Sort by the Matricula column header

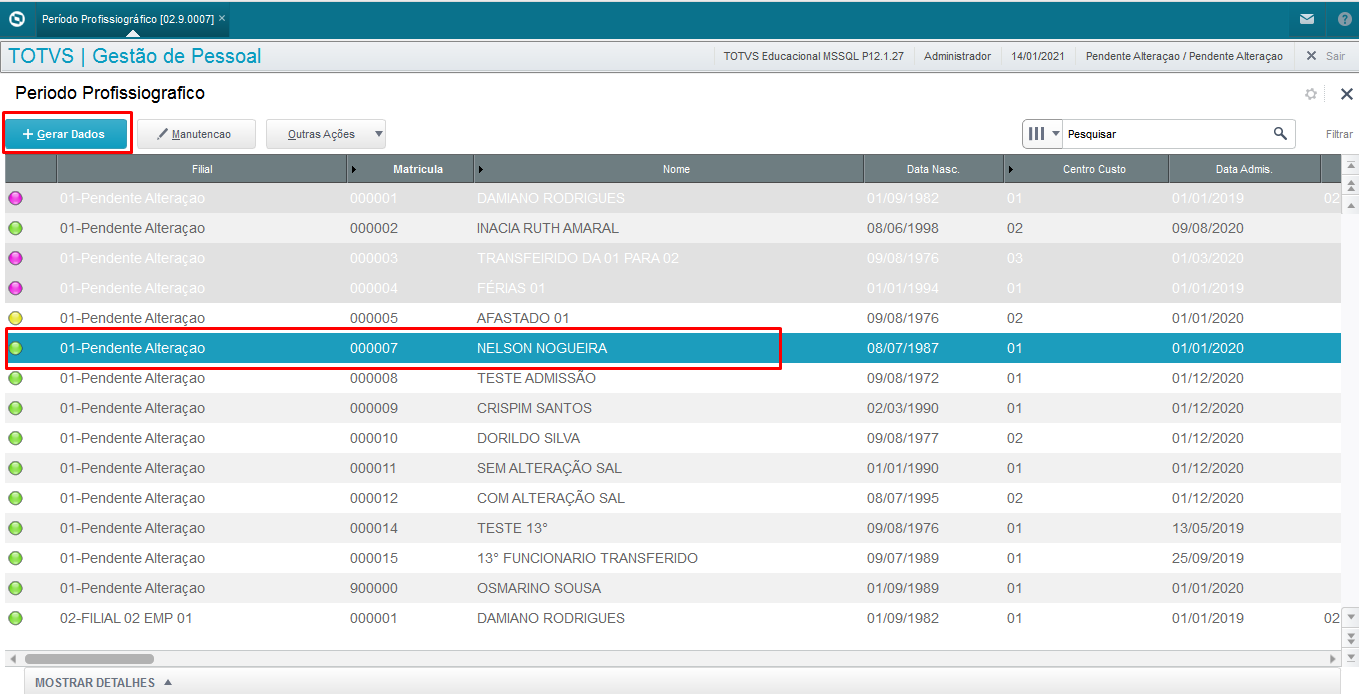coord(410,169)
